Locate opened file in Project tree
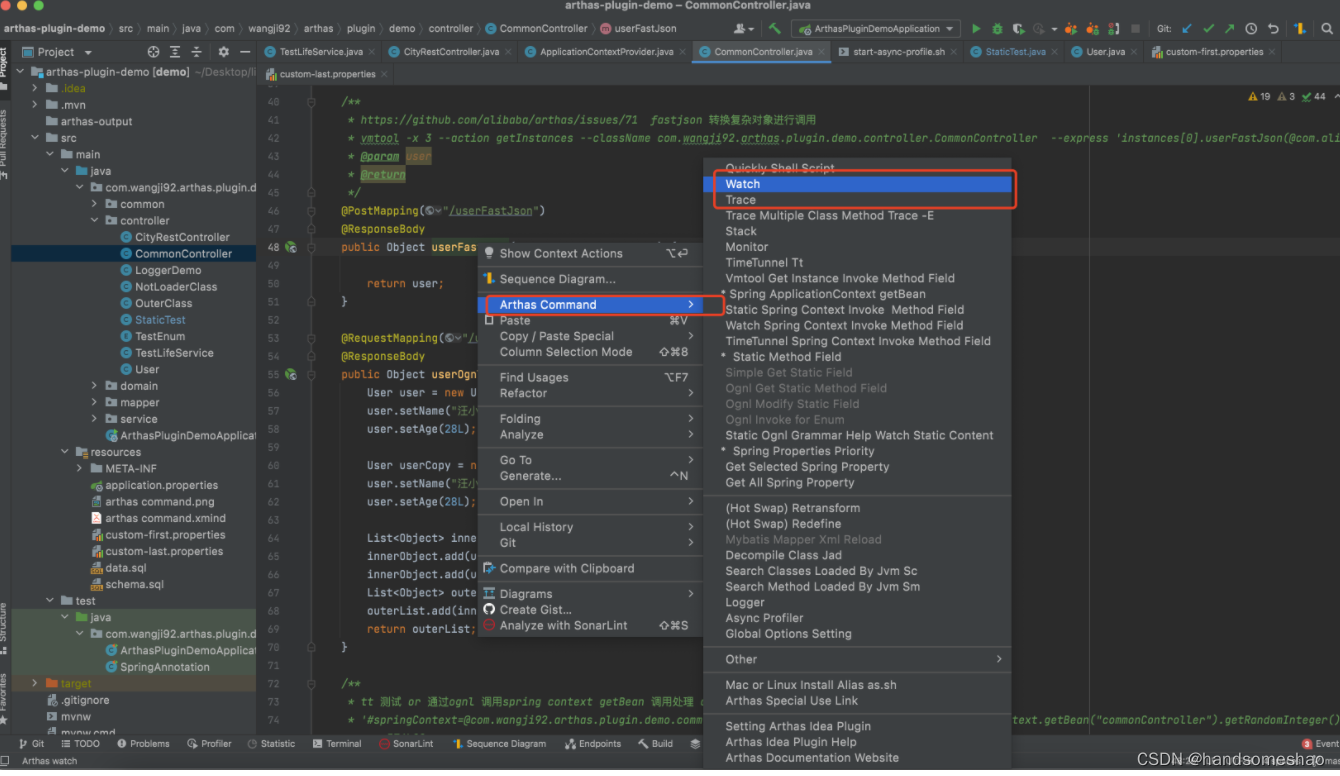Screen dimensions: 1340x776 (x=153, y=52)
